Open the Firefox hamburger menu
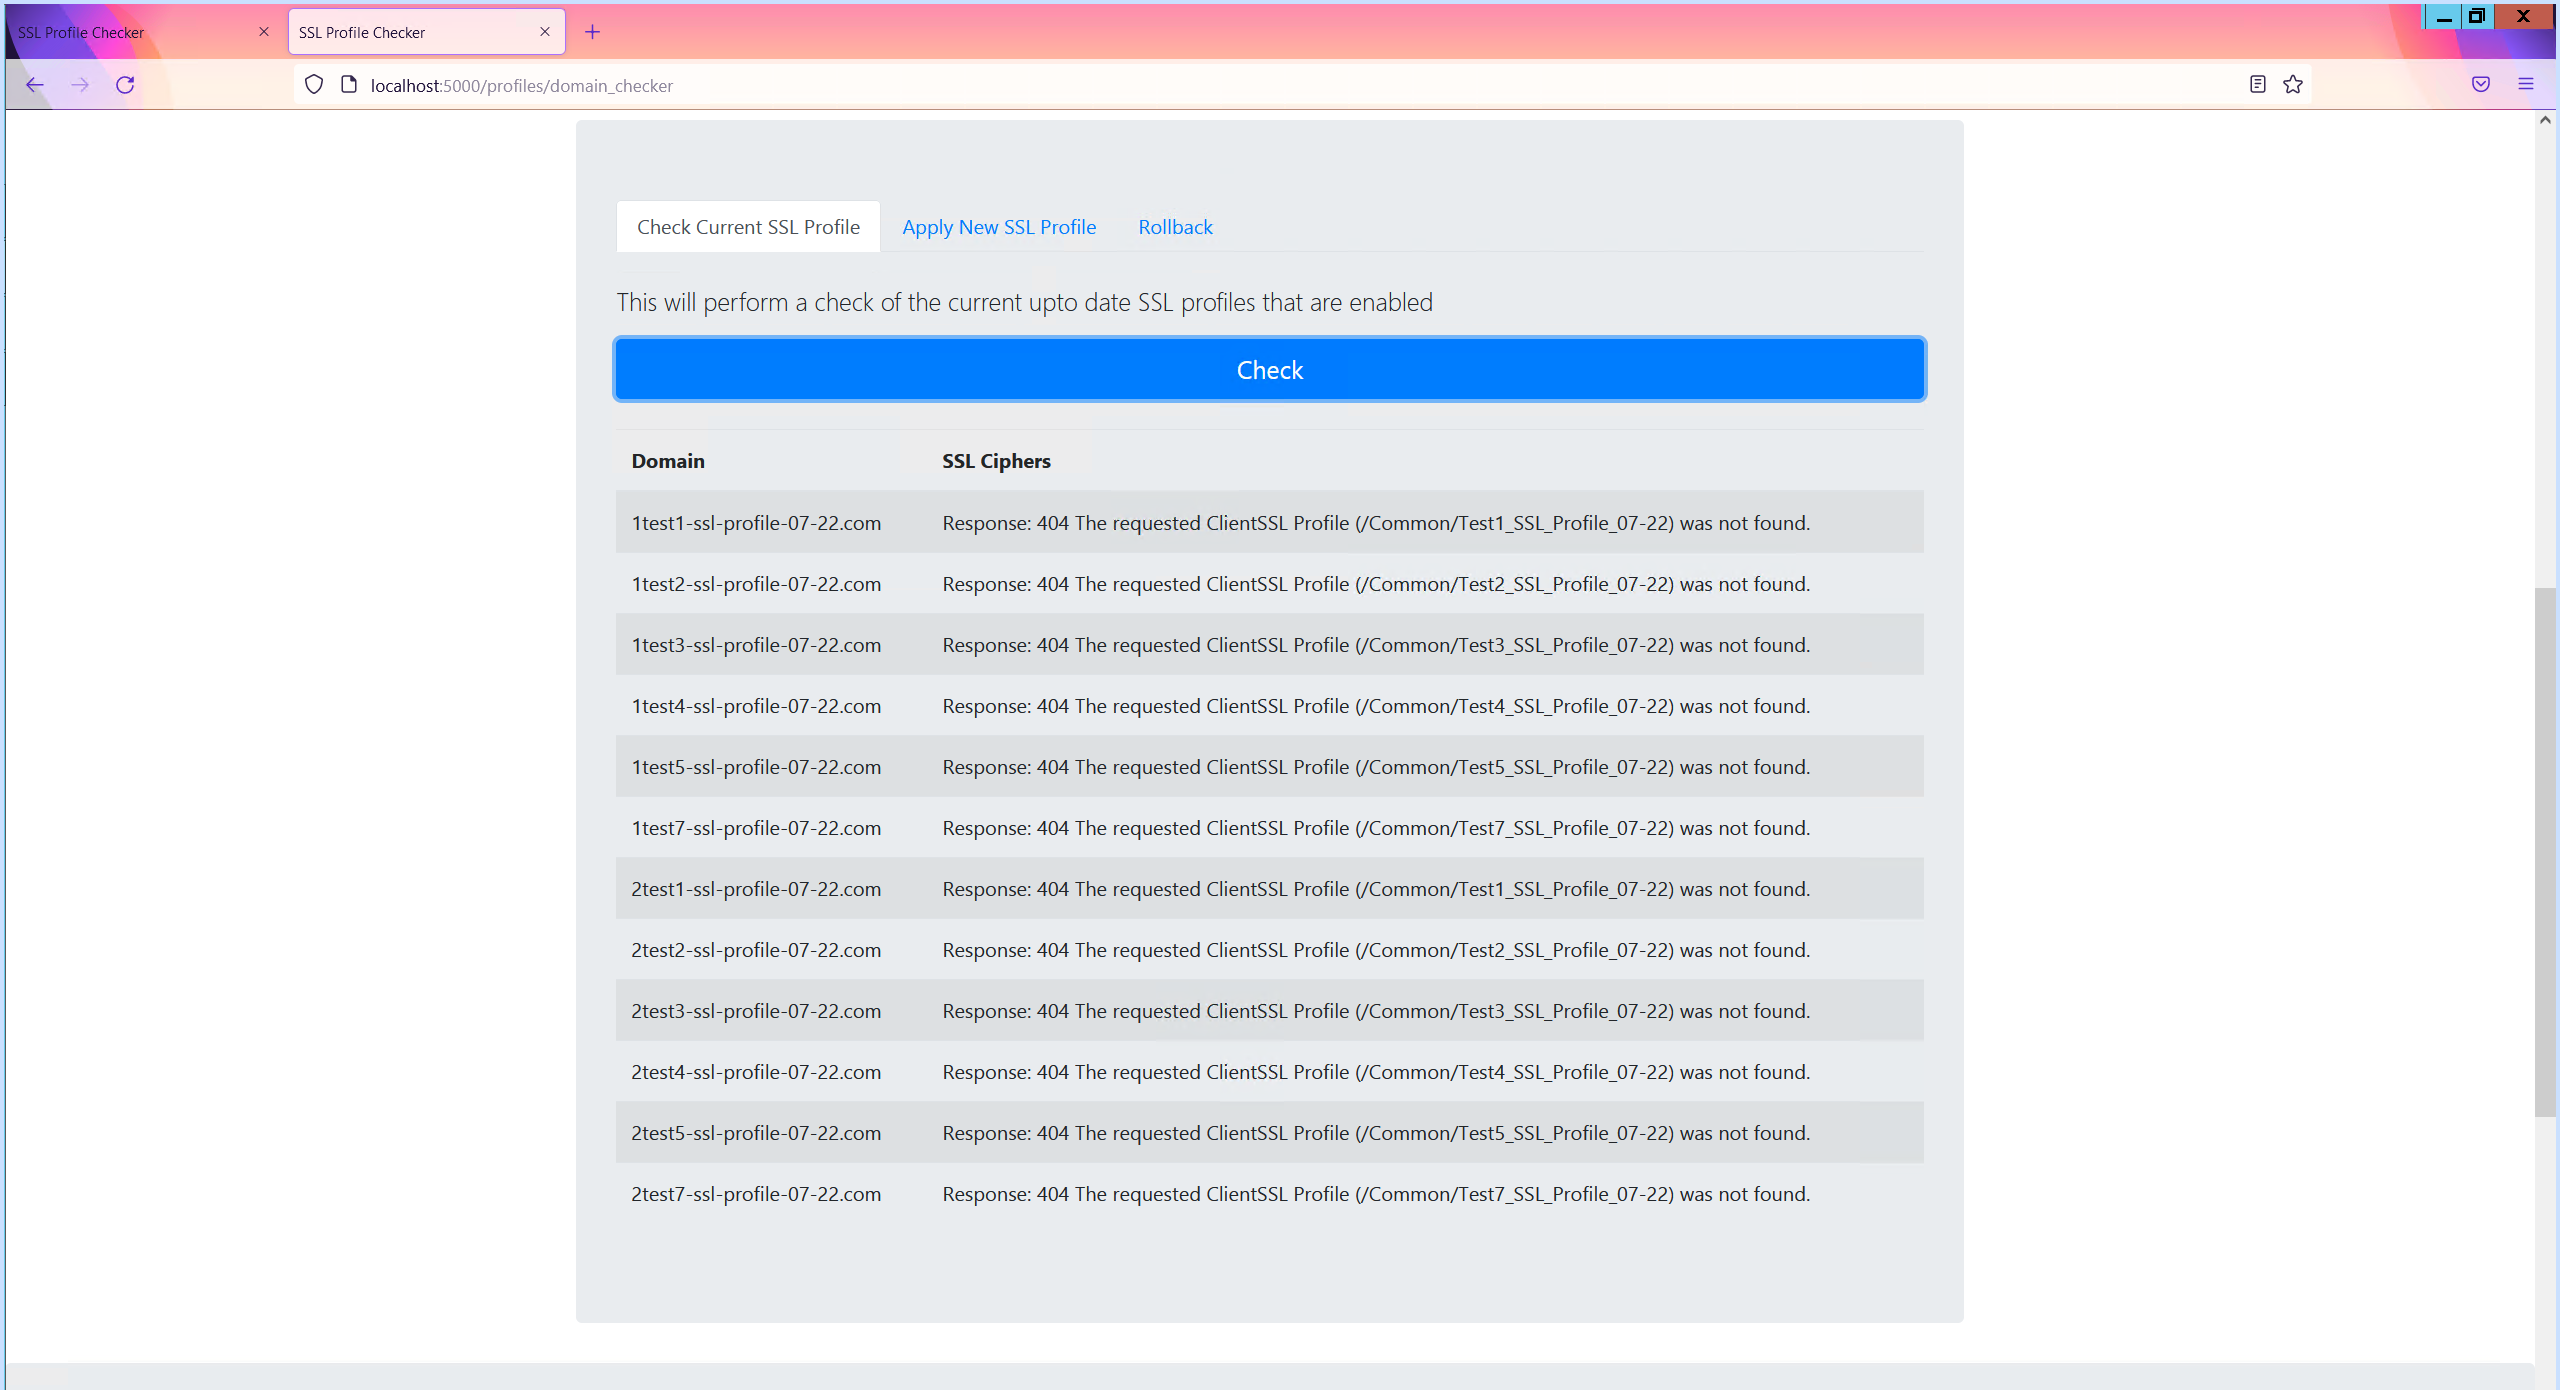This screenshot has height=1390, width=2560. pos(2525,85)
